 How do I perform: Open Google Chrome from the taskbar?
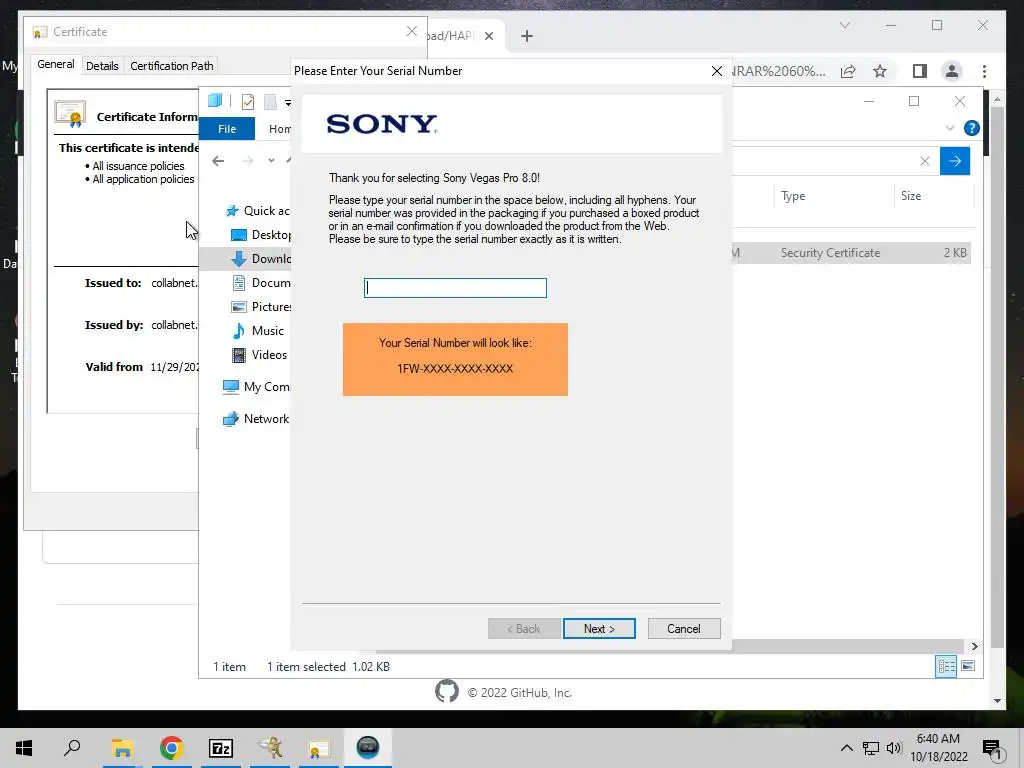[171, 748]
